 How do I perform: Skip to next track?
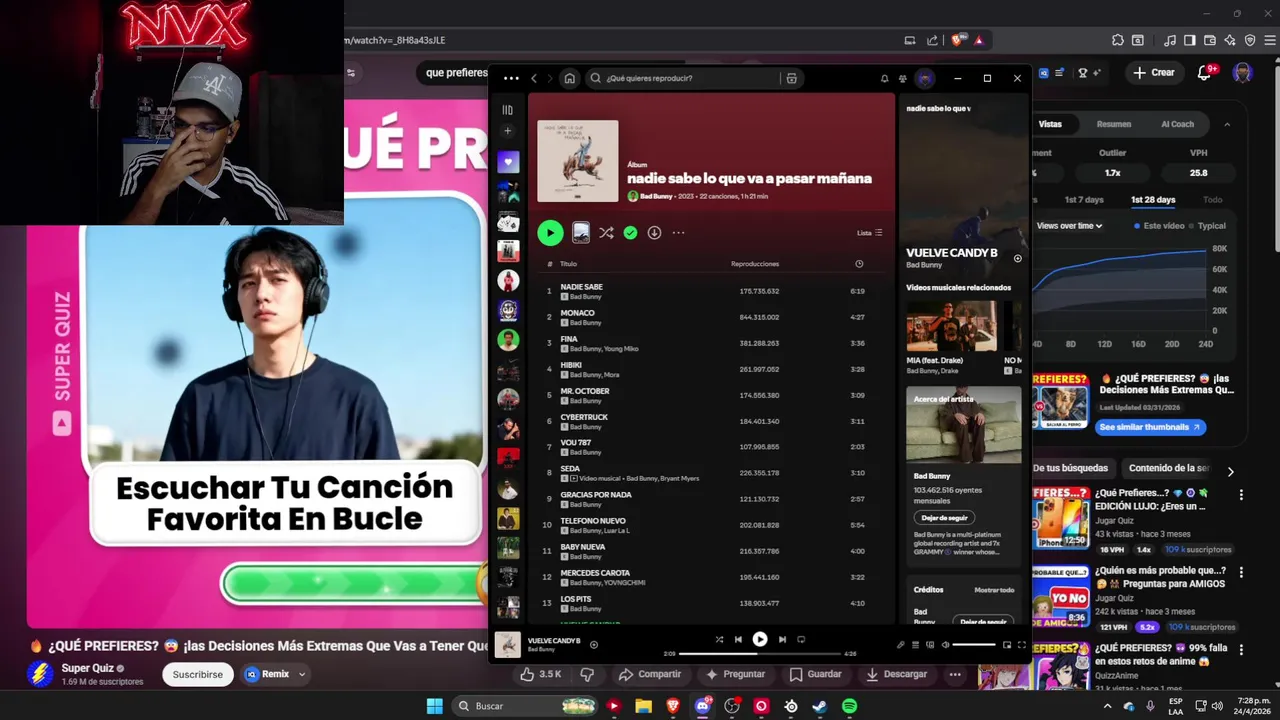[782, 639]
